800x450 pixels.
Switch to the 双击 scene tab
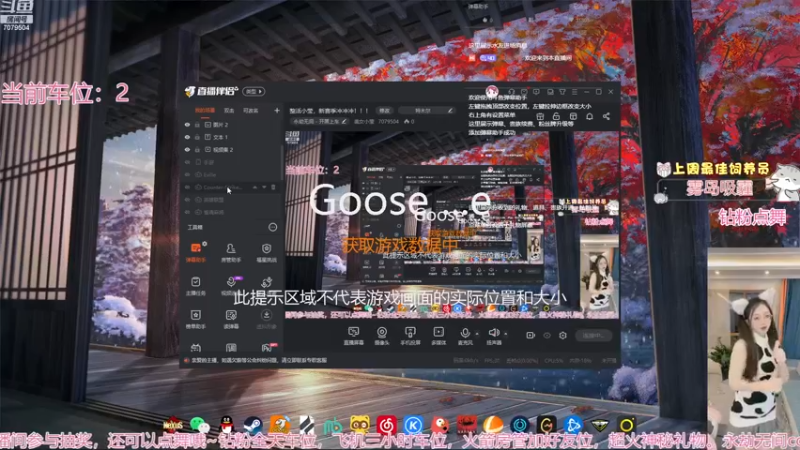[229, 110]
